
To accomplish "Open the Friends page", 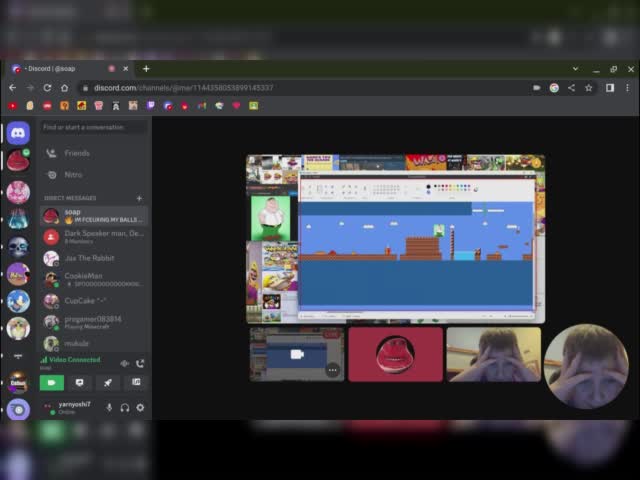I will point(94,153).
